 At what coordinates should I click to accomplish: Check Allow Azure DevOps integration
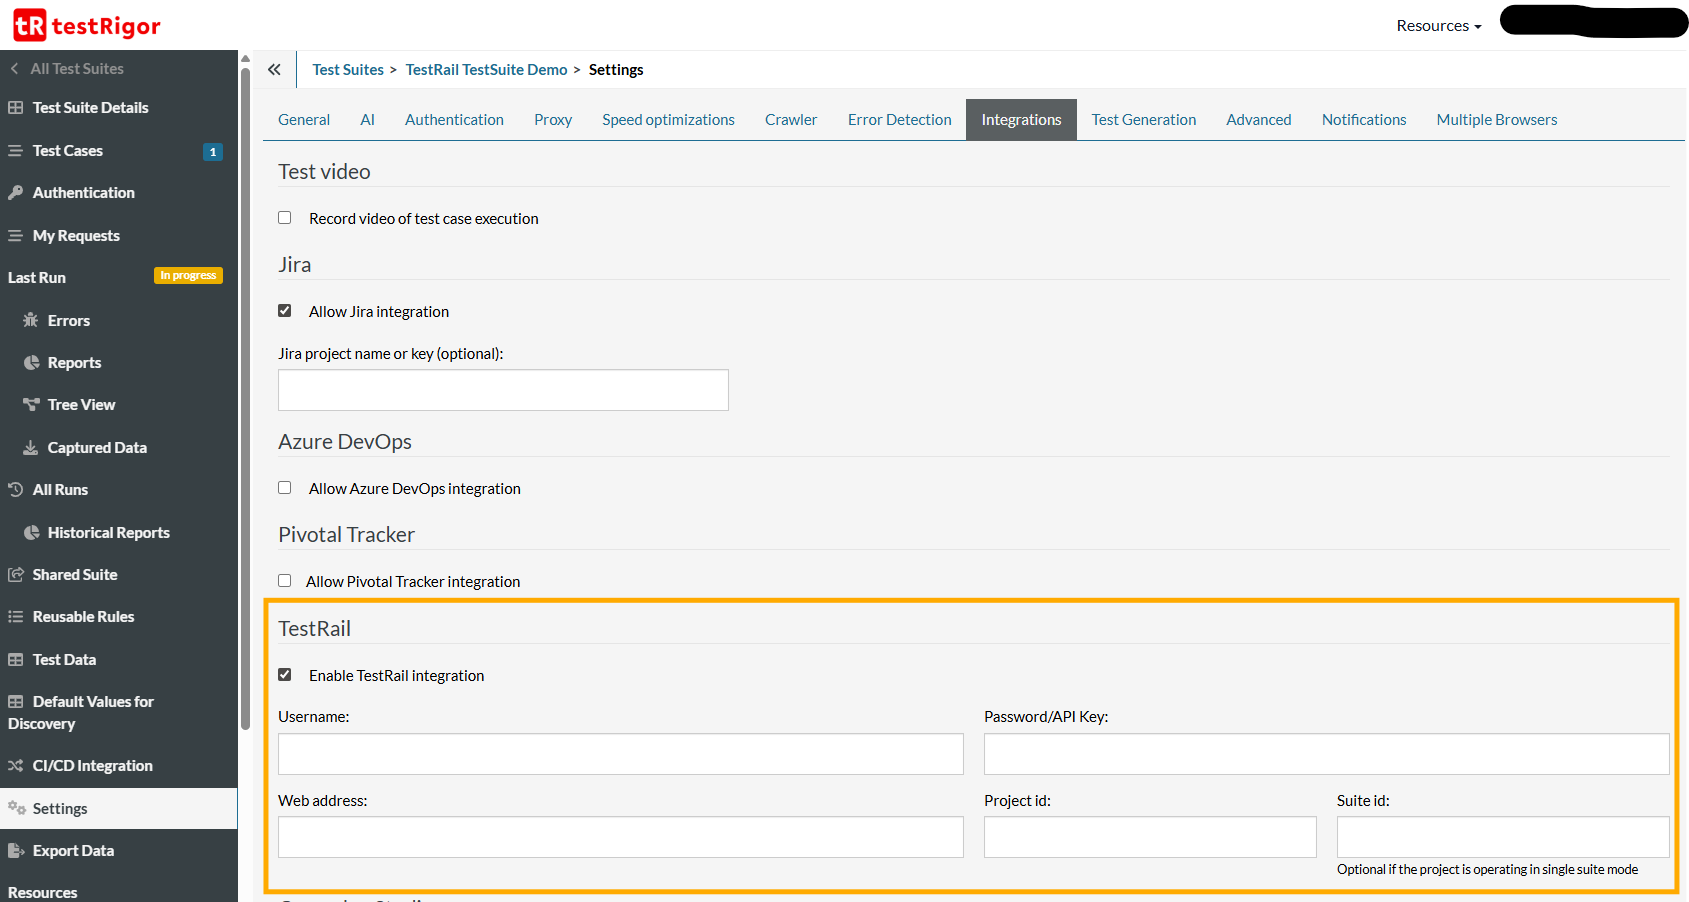285,488
